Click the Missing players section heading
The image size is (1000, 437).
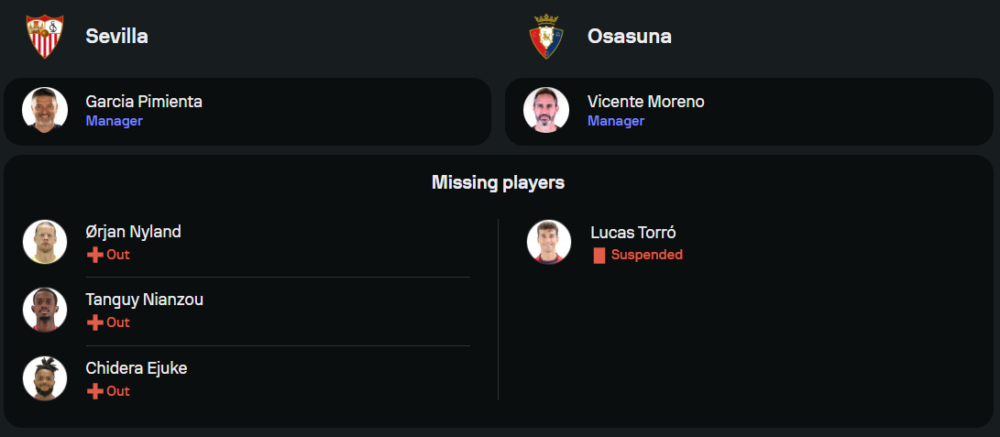(x=498, y=183)
